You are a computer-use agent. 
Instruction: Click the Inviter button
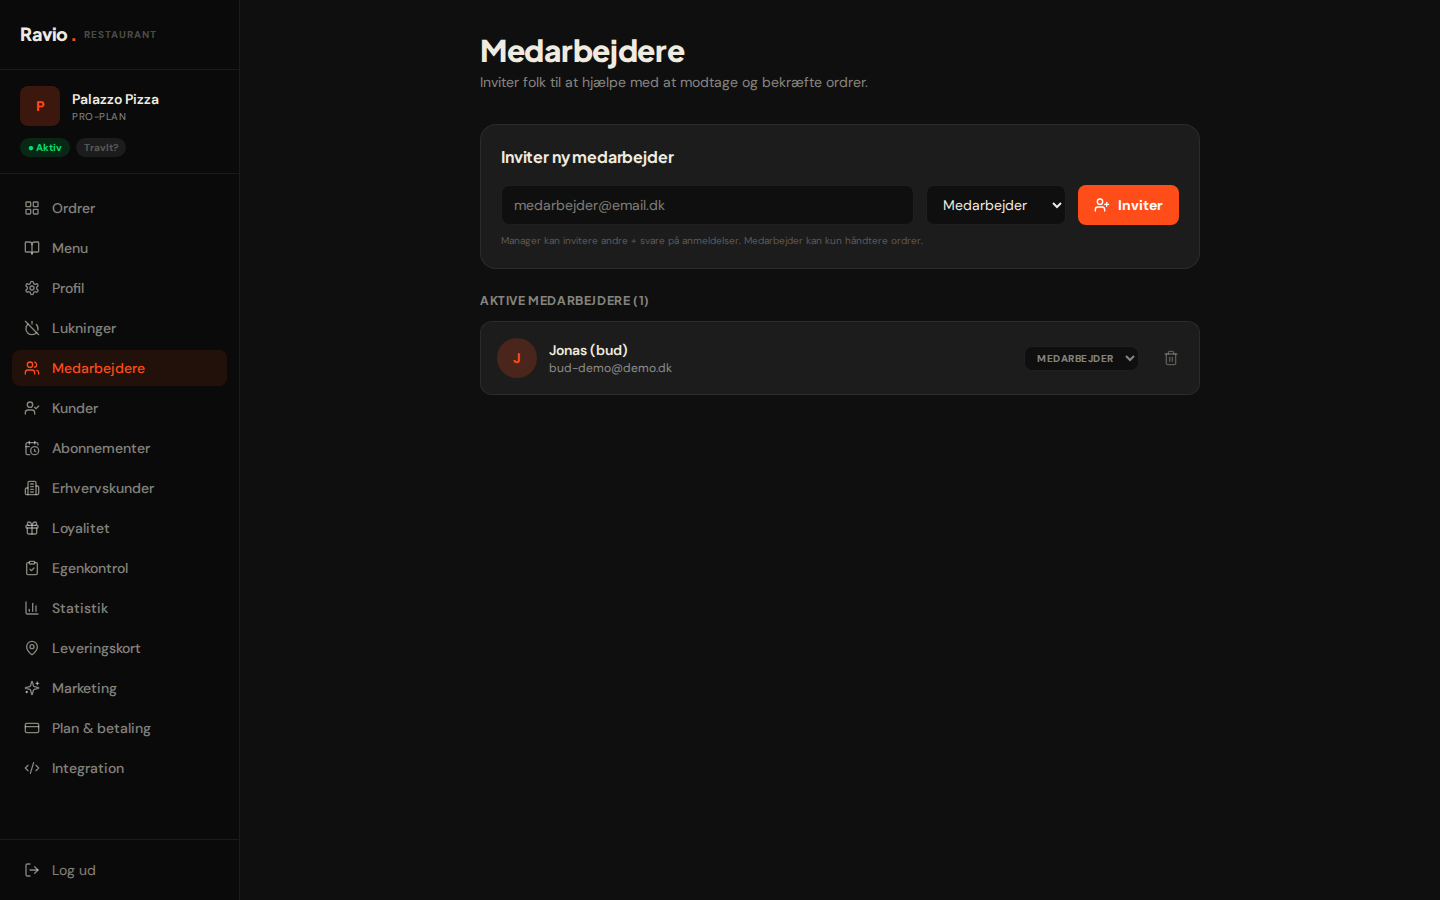tap(1128, 205)
